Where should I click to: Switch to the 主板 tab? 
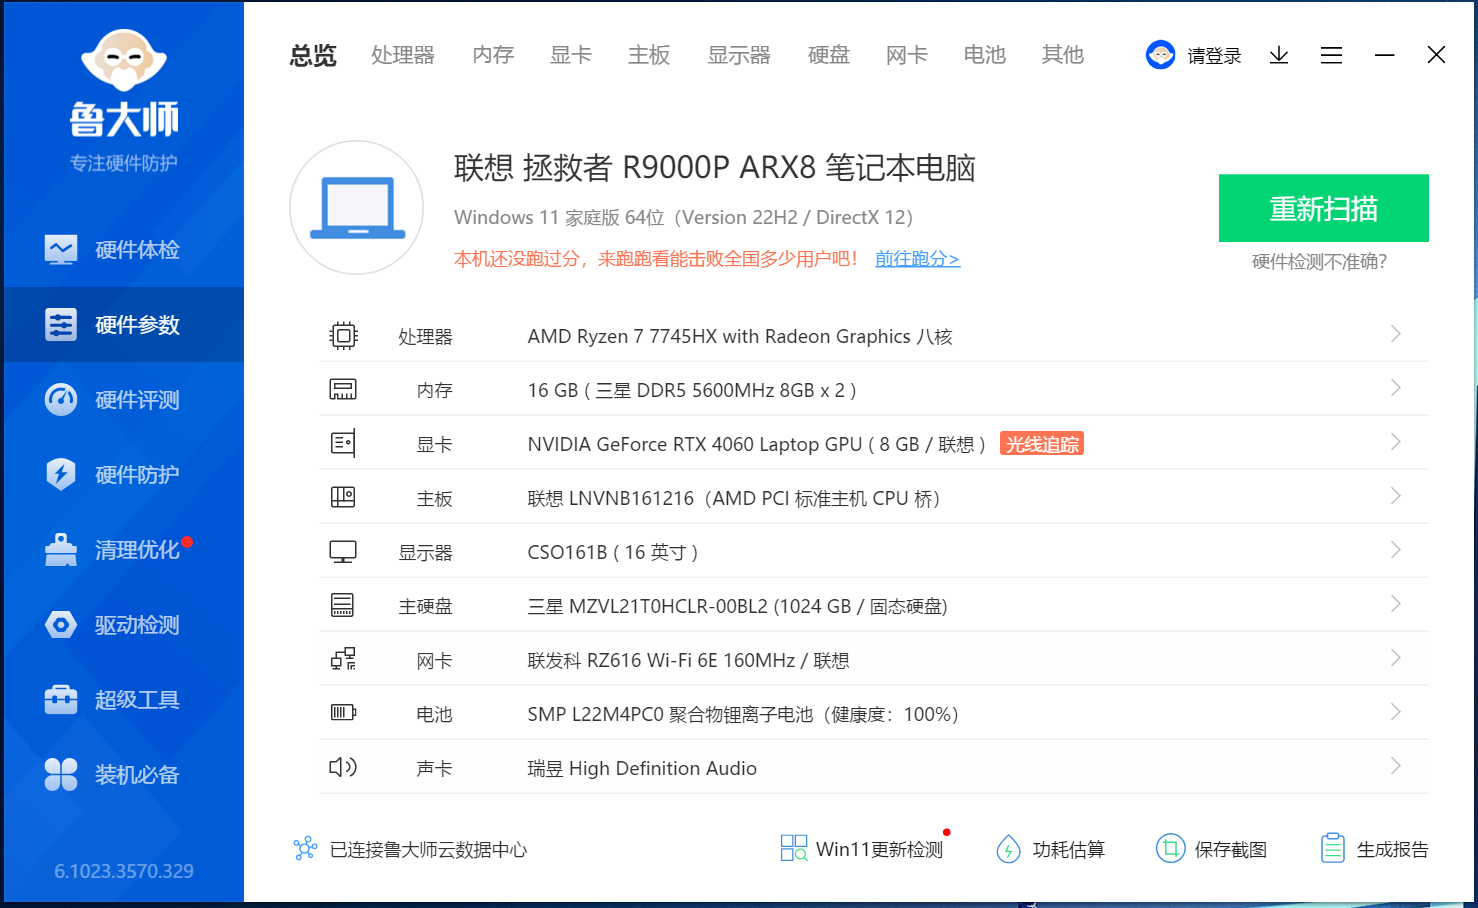click(649, 55)
